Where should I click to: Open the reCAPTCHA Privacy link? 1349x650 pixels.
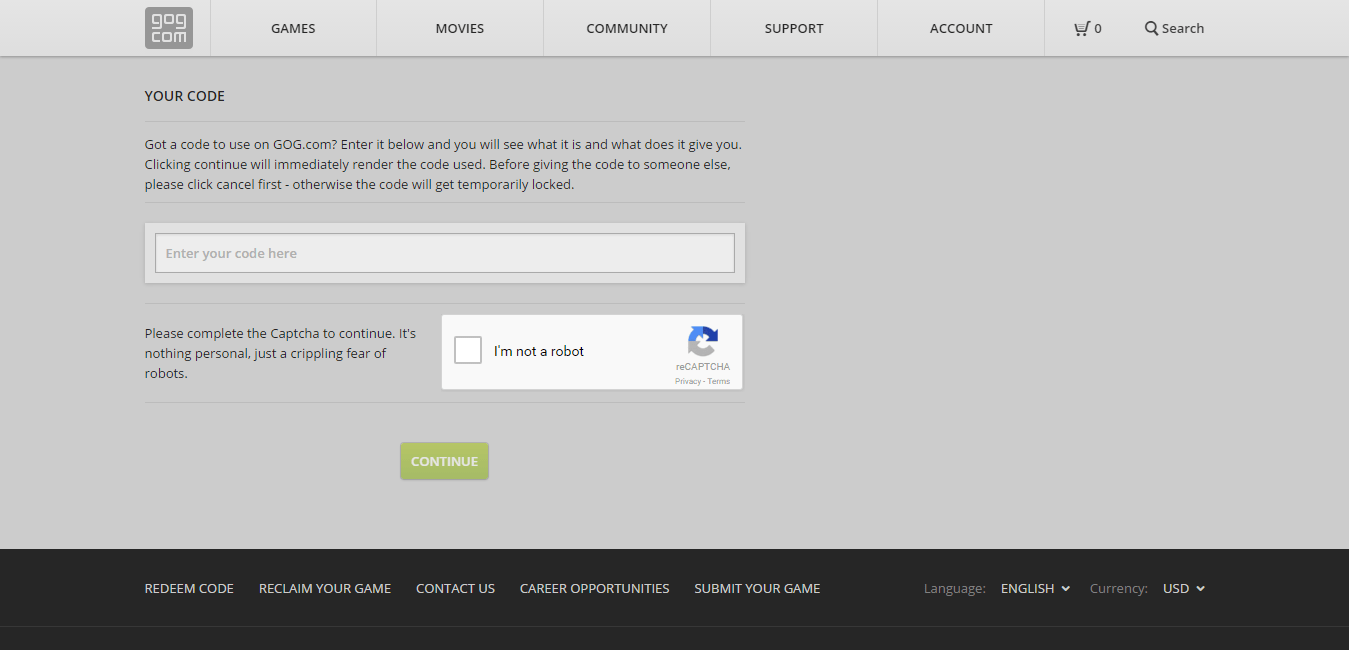pyautogui.click(x=687, y=381)
